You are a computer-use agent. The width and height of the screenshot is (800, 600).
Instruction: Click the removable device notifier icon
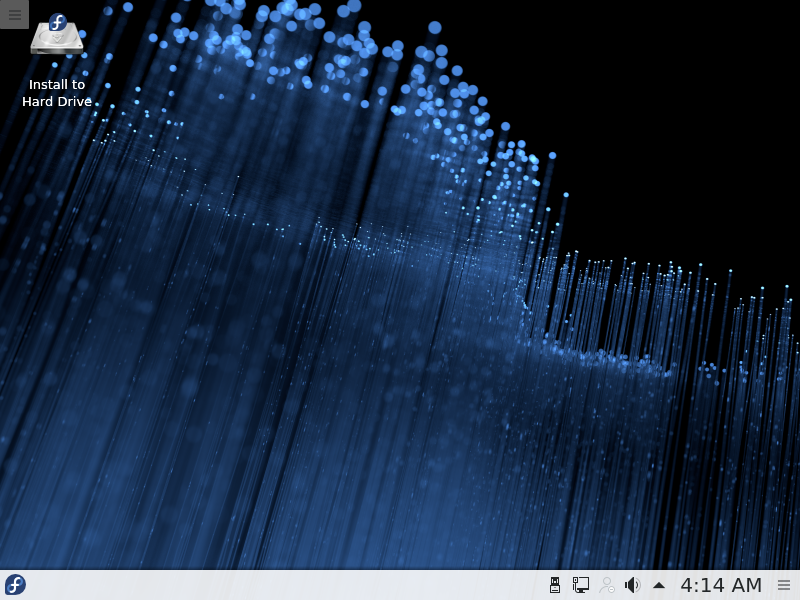(x=555, y=585)
